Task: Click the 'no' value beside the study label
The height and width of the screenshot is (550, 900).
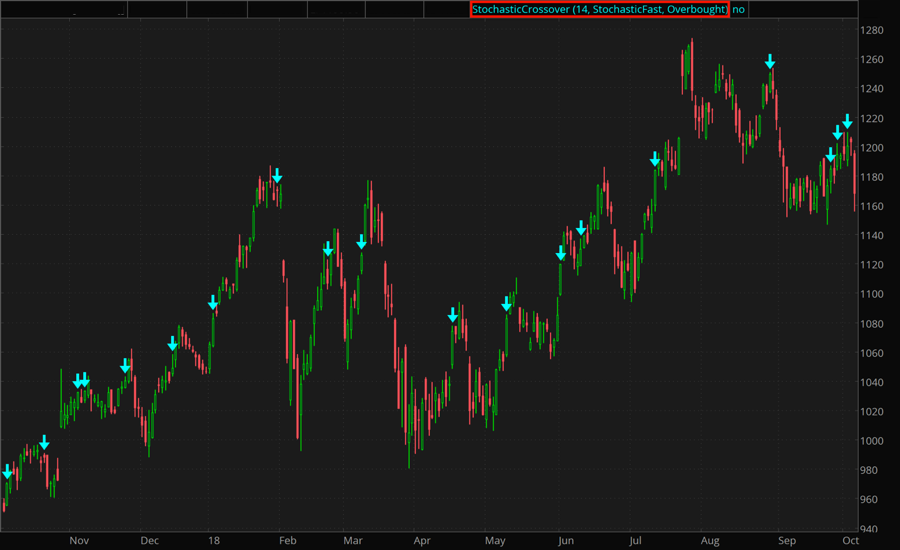Action: 739,9
